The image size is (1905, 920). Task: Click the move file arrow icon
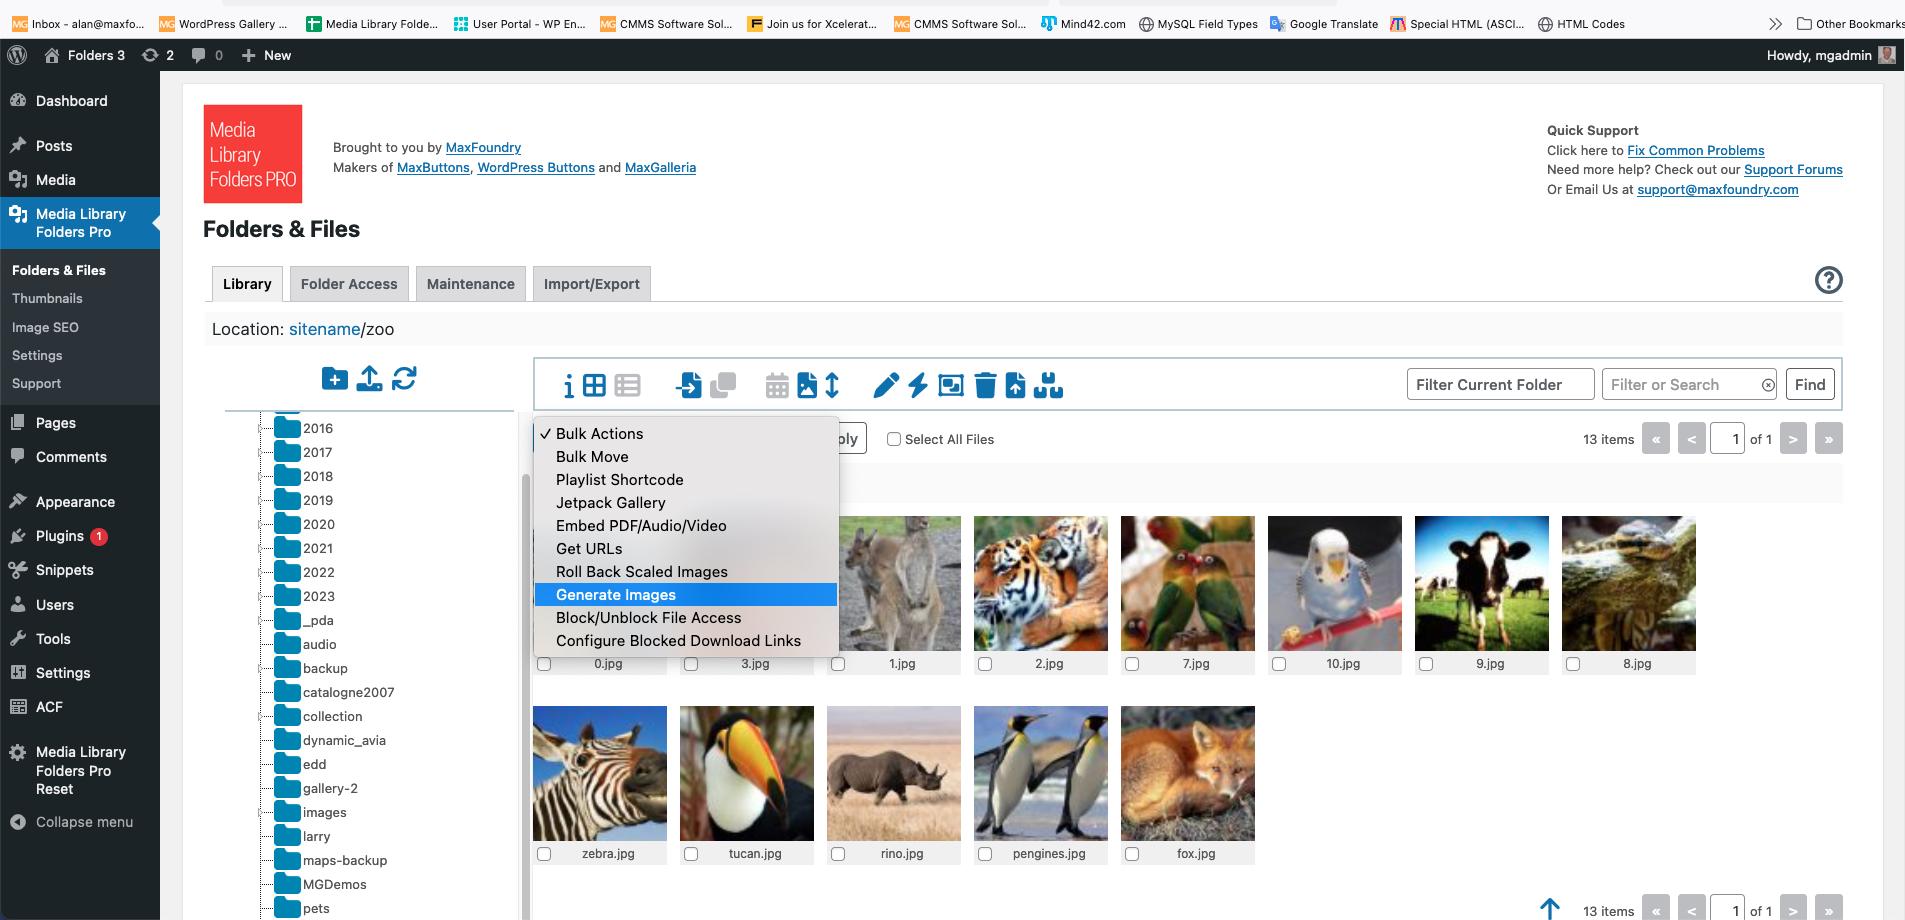coord(689,385)
